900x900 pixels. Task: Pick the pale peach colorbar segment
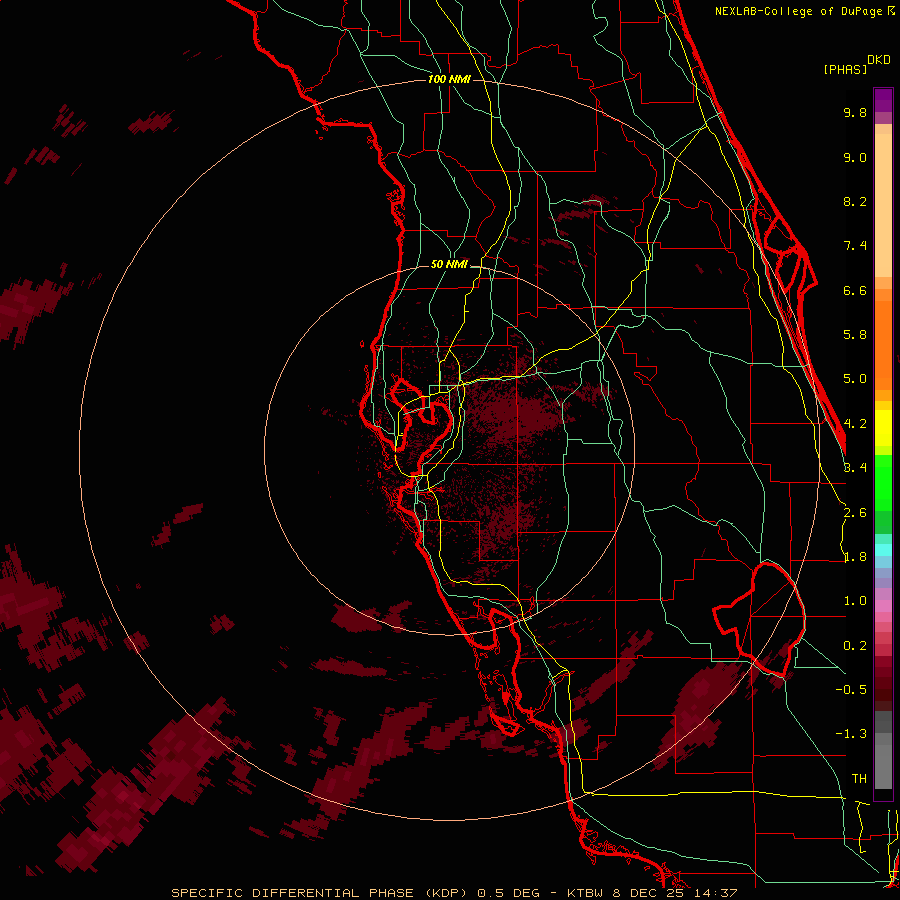tap(883, 205)
